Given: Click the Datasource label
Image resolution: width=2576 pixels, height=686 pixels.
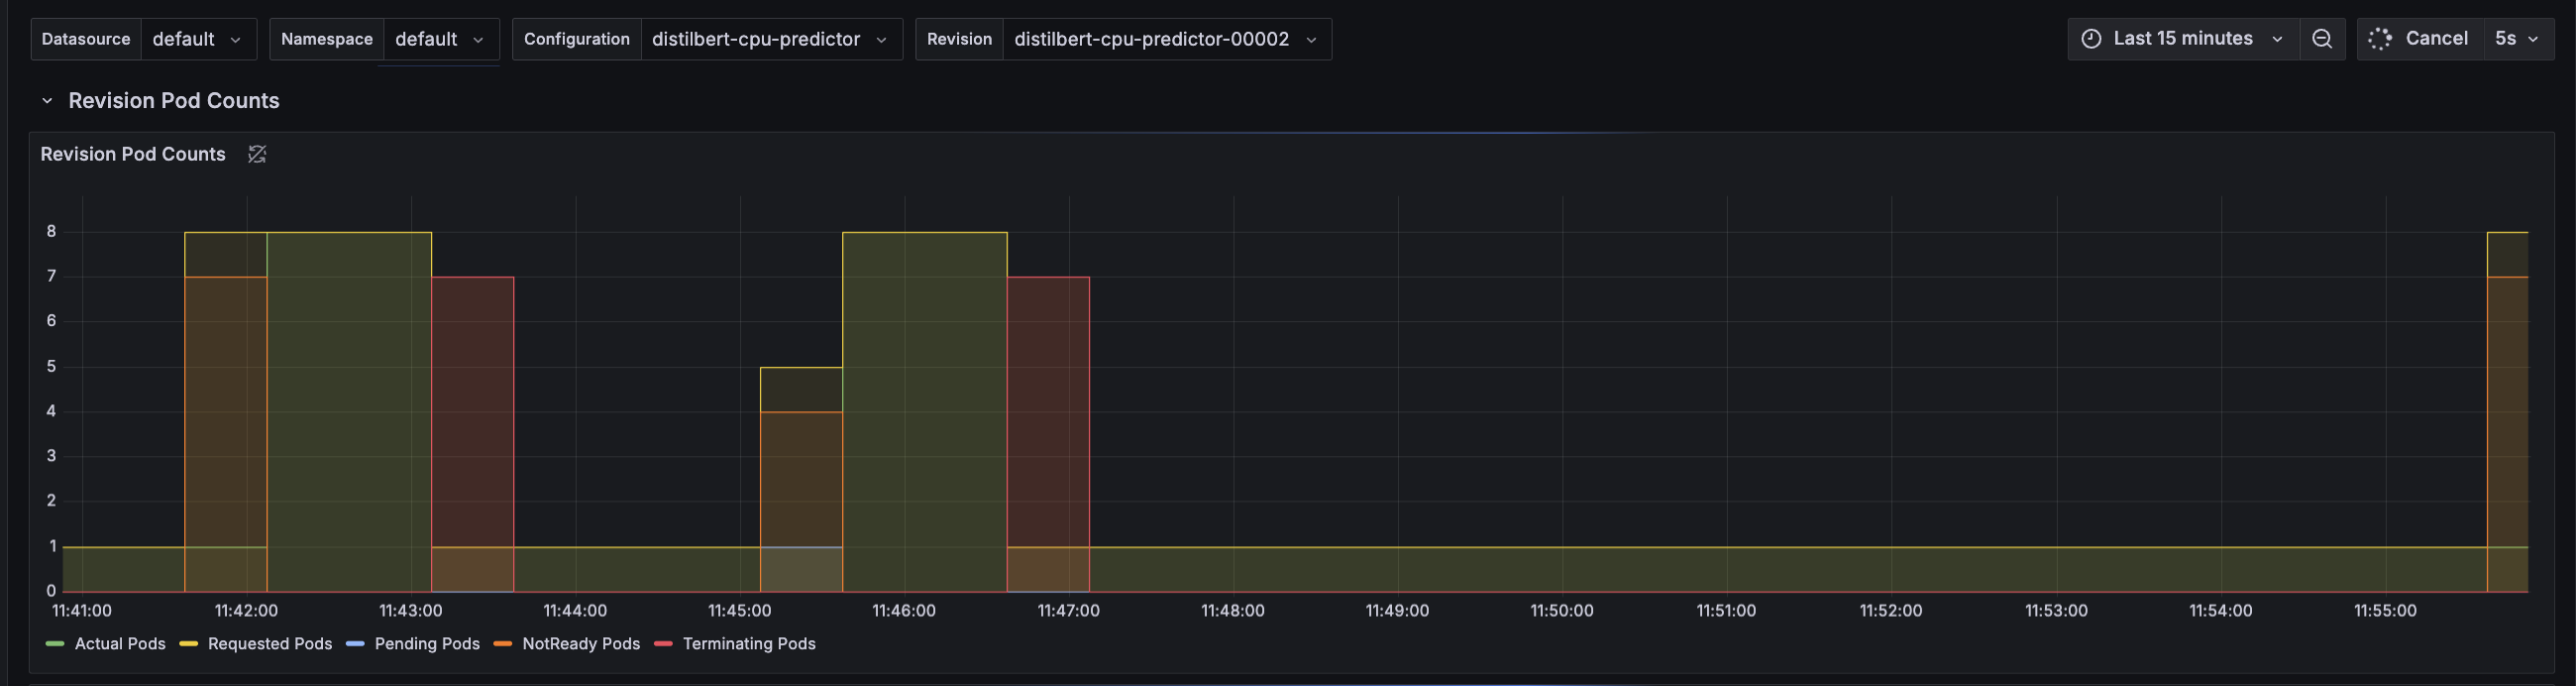Looking at the screenshot, I should [x=86, y=39].
